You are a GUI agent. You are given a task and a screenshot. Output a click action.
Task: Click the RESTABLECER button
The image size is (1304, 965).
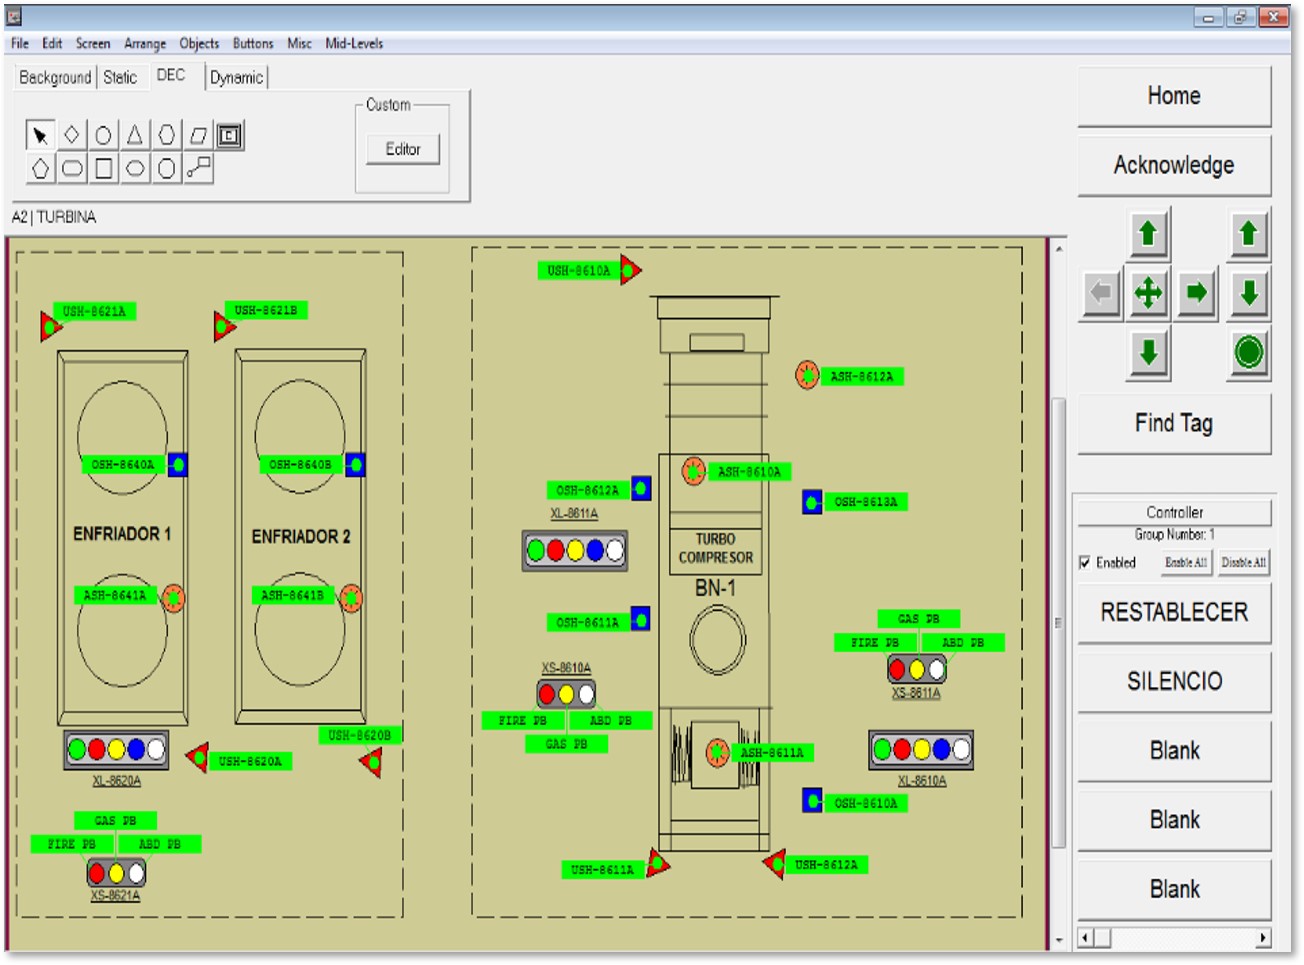[x=1174, y=612]
